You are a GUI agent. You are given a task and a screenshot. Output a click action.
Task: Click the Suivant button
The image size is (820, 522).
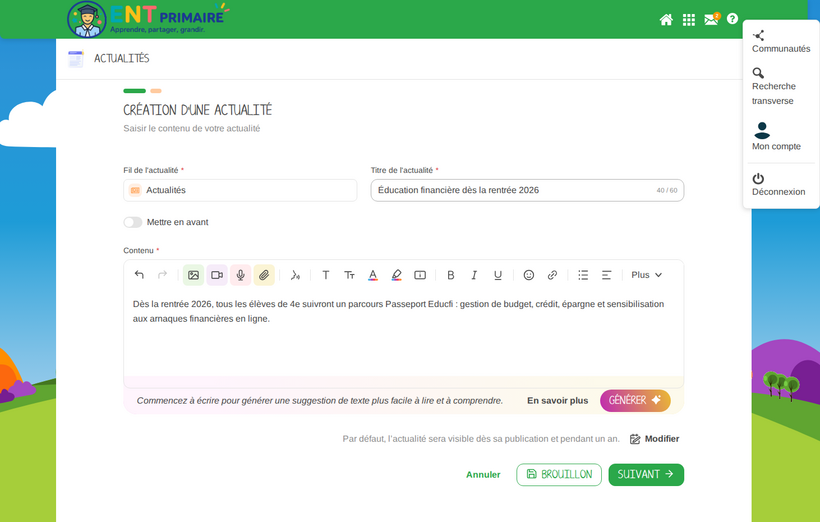646,475
